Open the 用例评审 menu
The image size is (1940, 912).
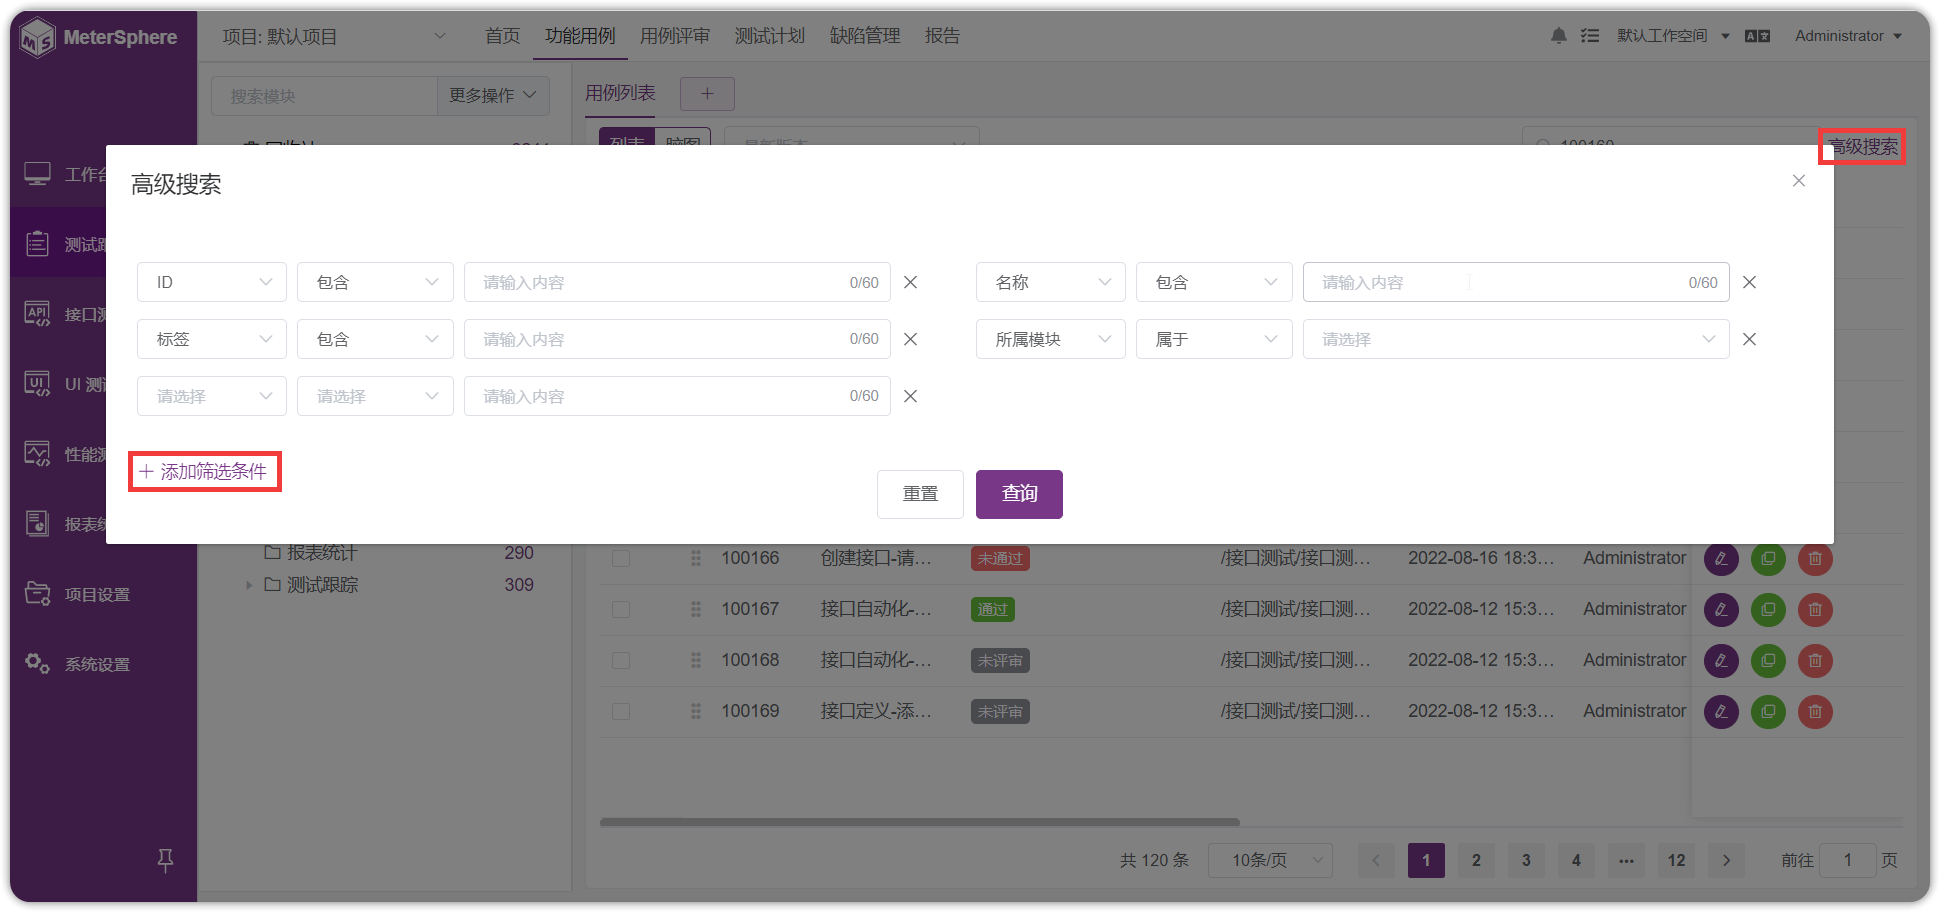click(x=675, y=36)
